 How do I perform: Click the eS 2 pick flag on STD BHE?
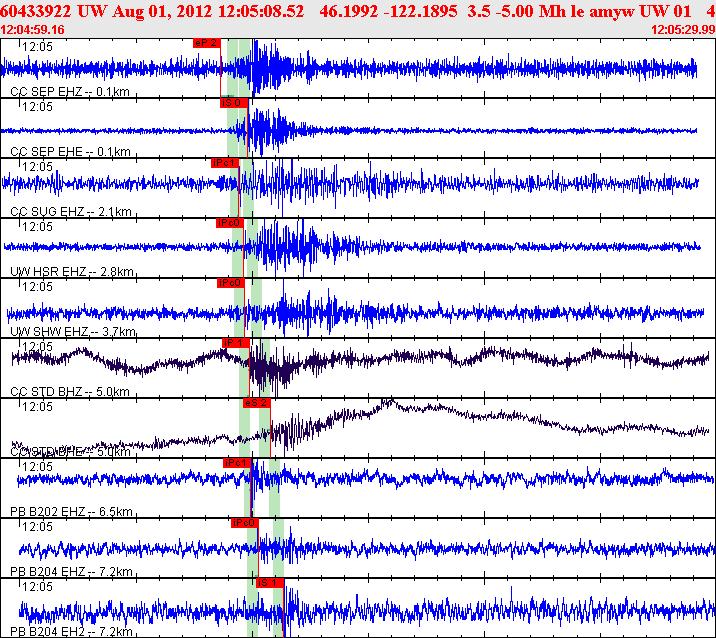click(x=257, y=403)
